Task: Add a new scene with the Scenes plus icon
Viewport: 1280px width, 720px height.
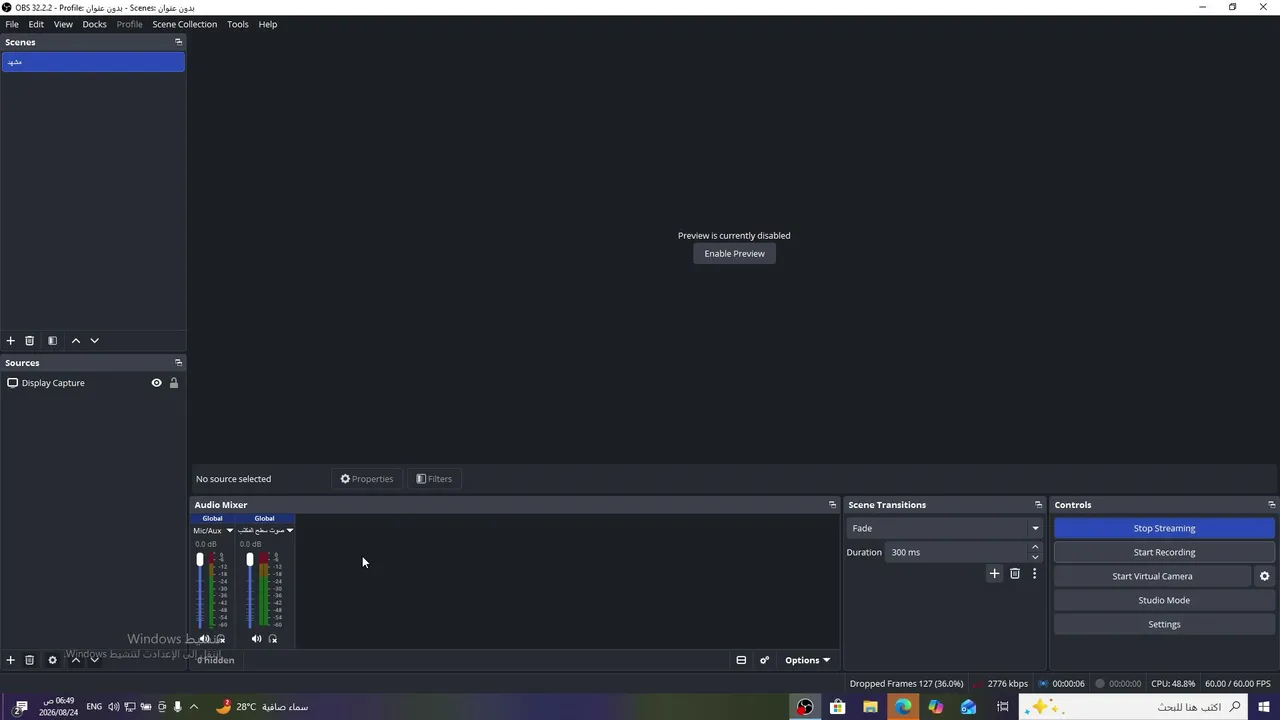Action: coord(11,341)
